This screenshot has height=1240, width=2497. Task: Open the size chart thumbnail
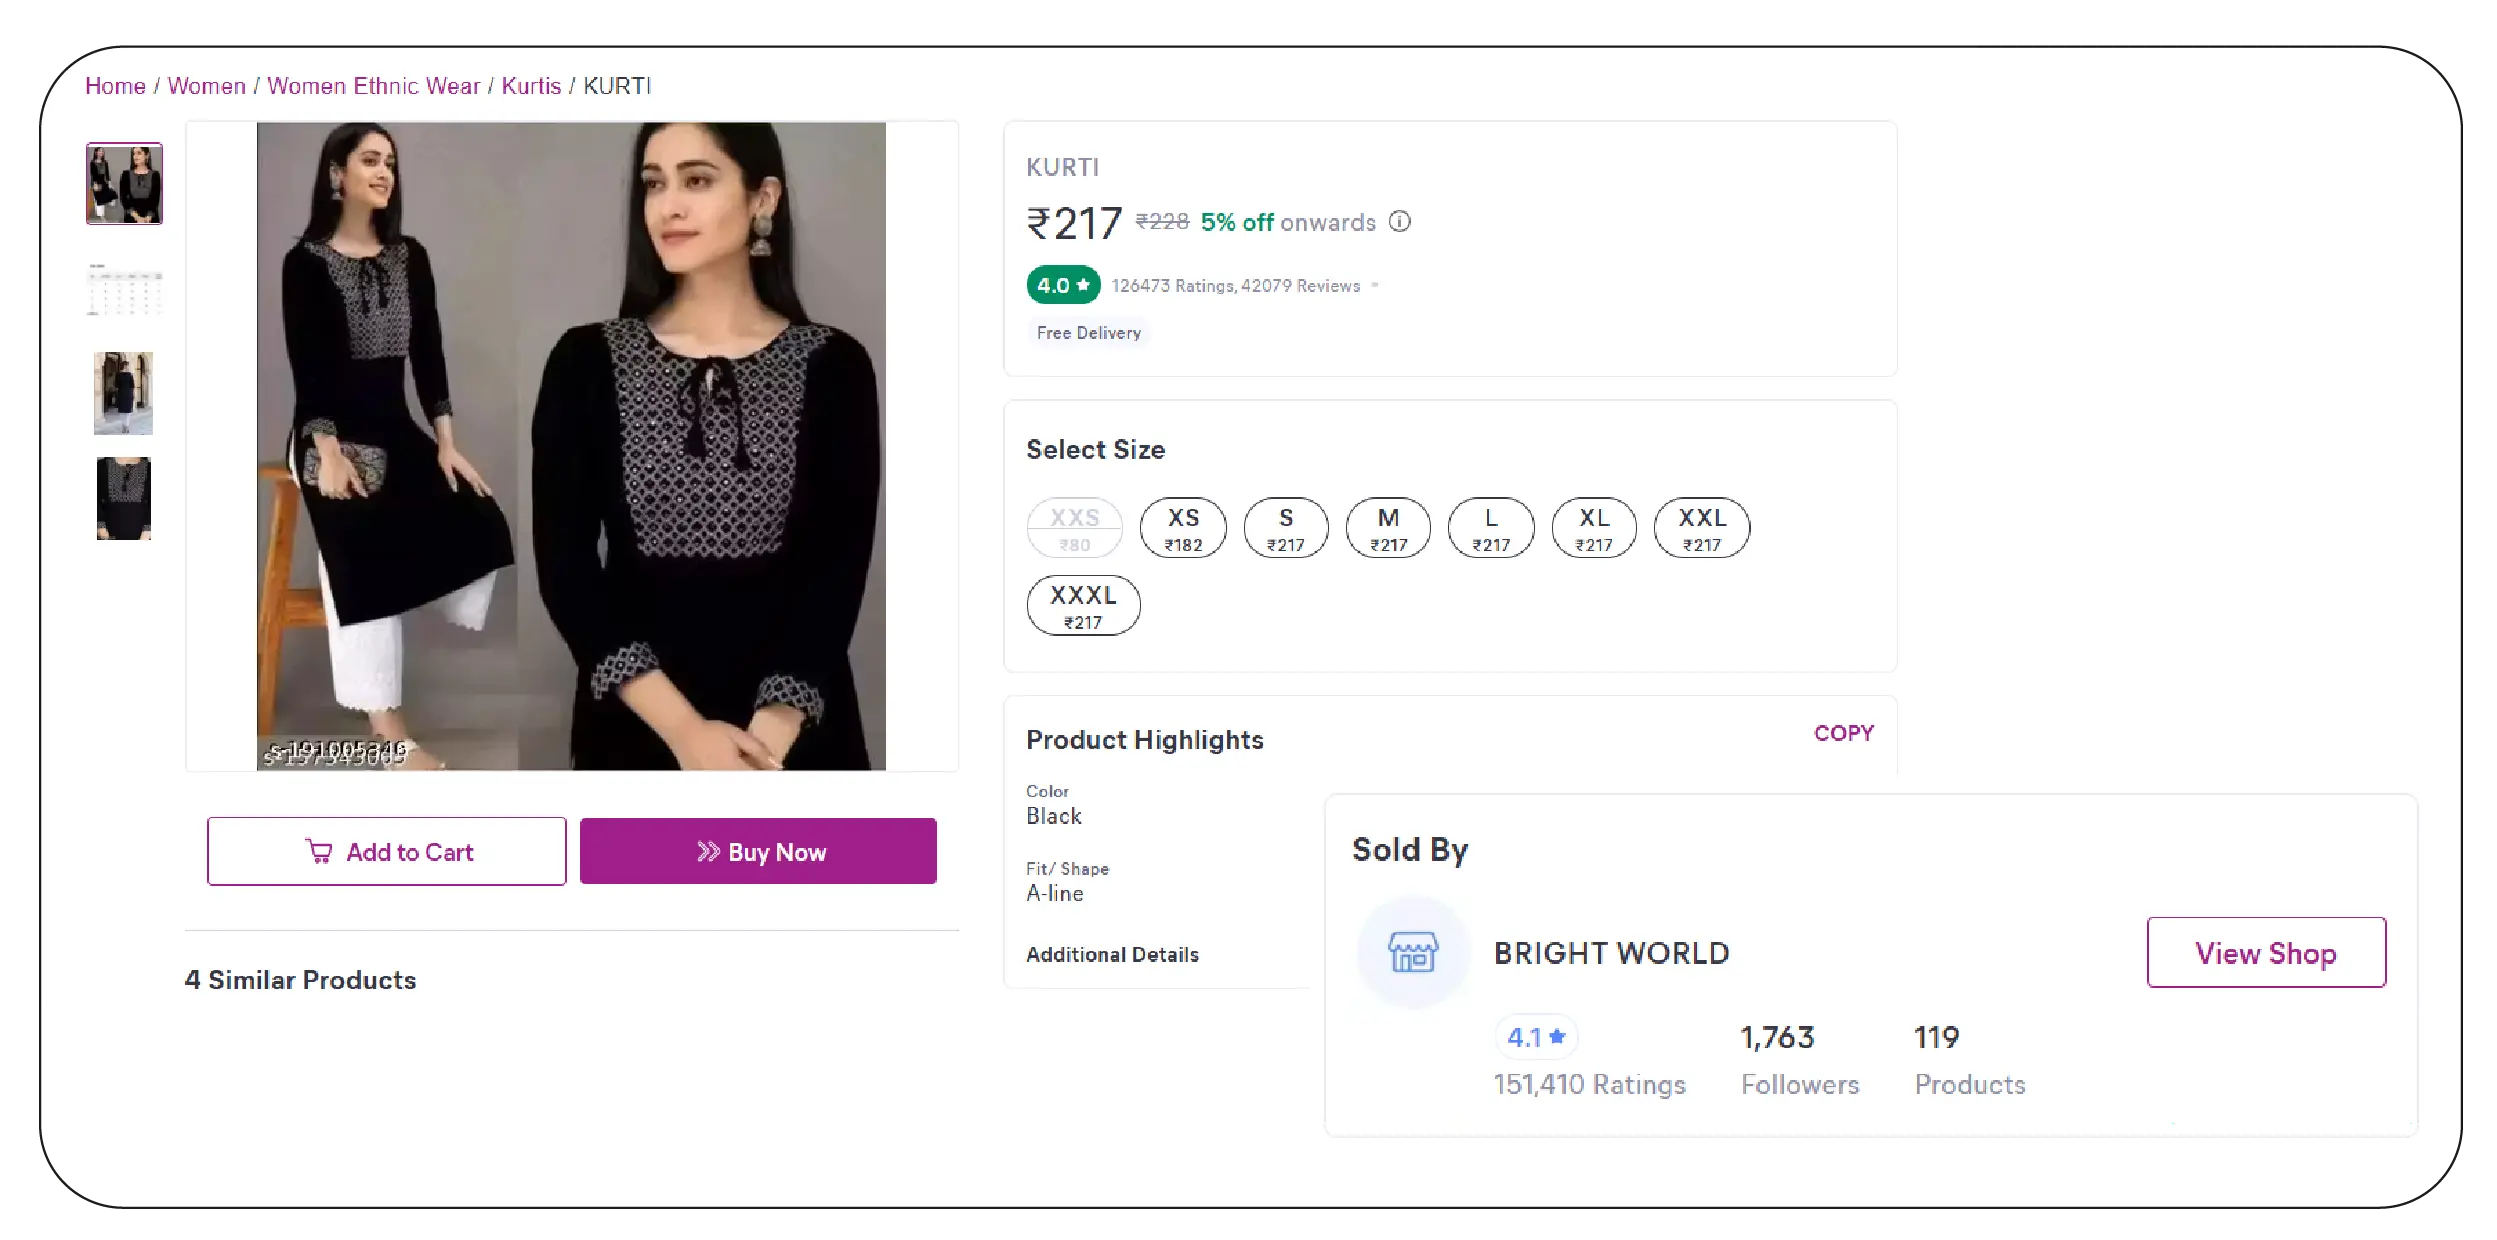coord(123,289)
